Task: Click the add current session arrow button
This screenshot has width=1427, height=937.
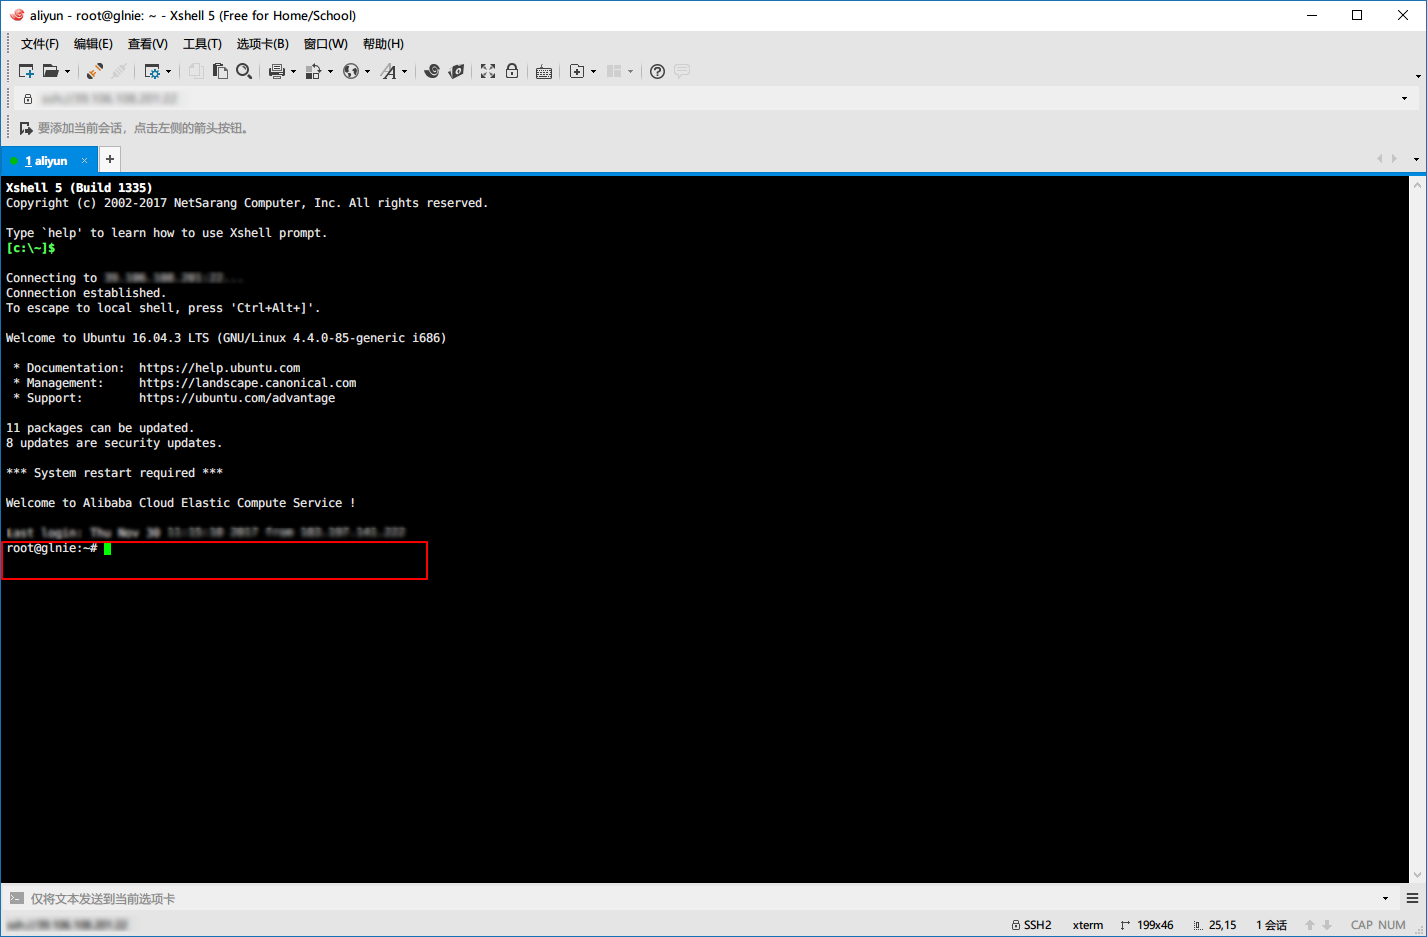Action: click(26, 128)
